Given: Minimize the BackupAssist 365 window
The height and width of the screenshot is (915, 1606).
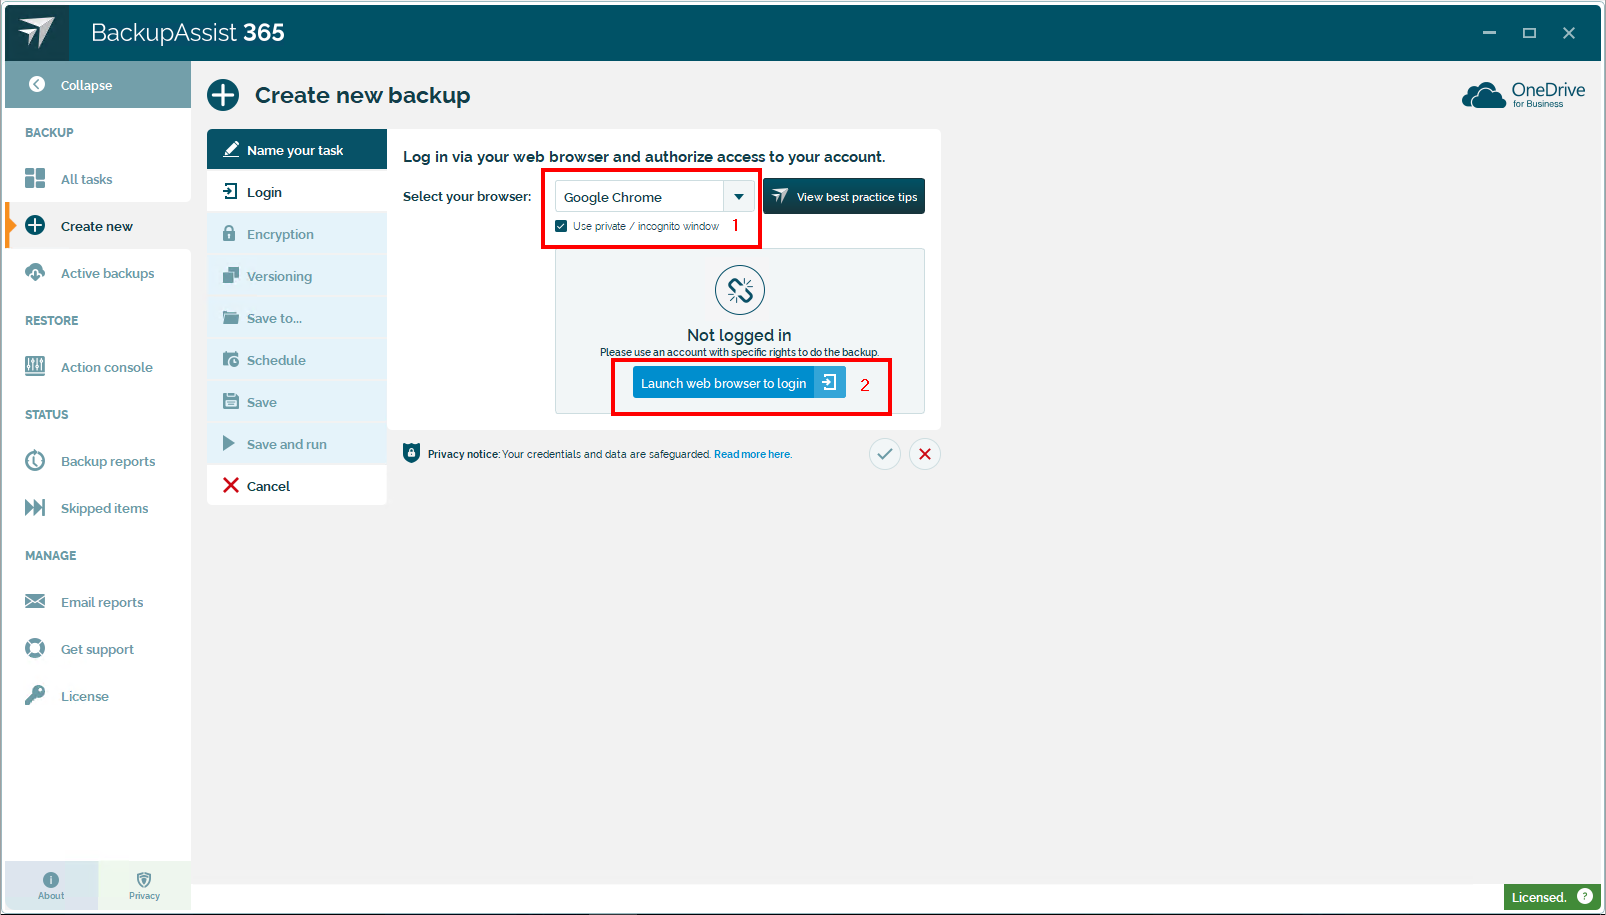Looking at the screenshot, I should coord(1489,33).
